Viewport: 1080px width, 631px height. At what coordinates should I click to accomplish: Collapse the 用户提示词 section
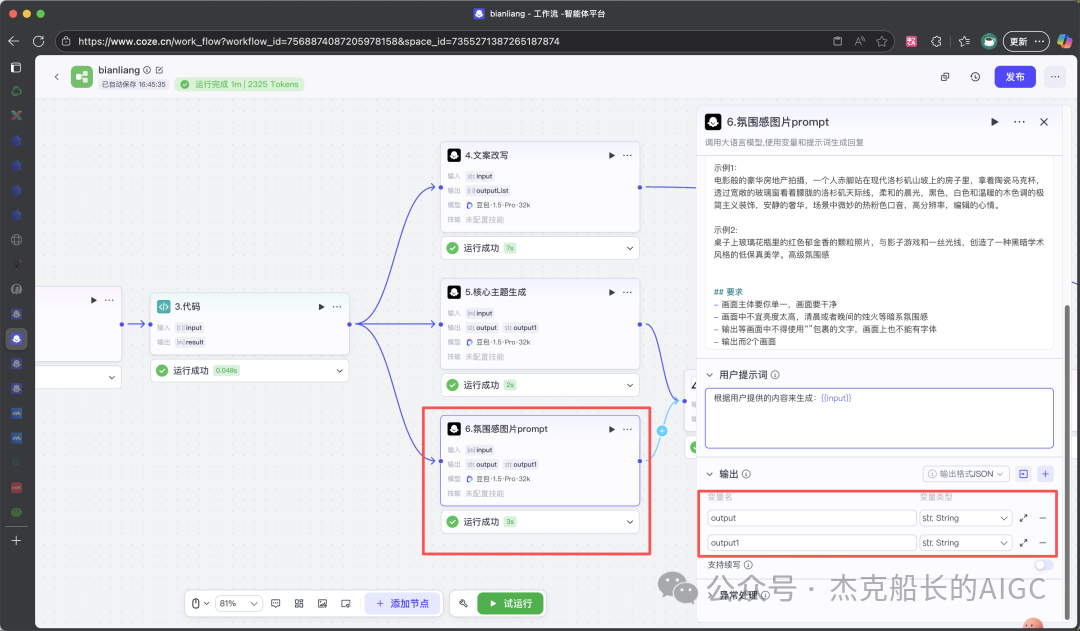click(709, 375)
